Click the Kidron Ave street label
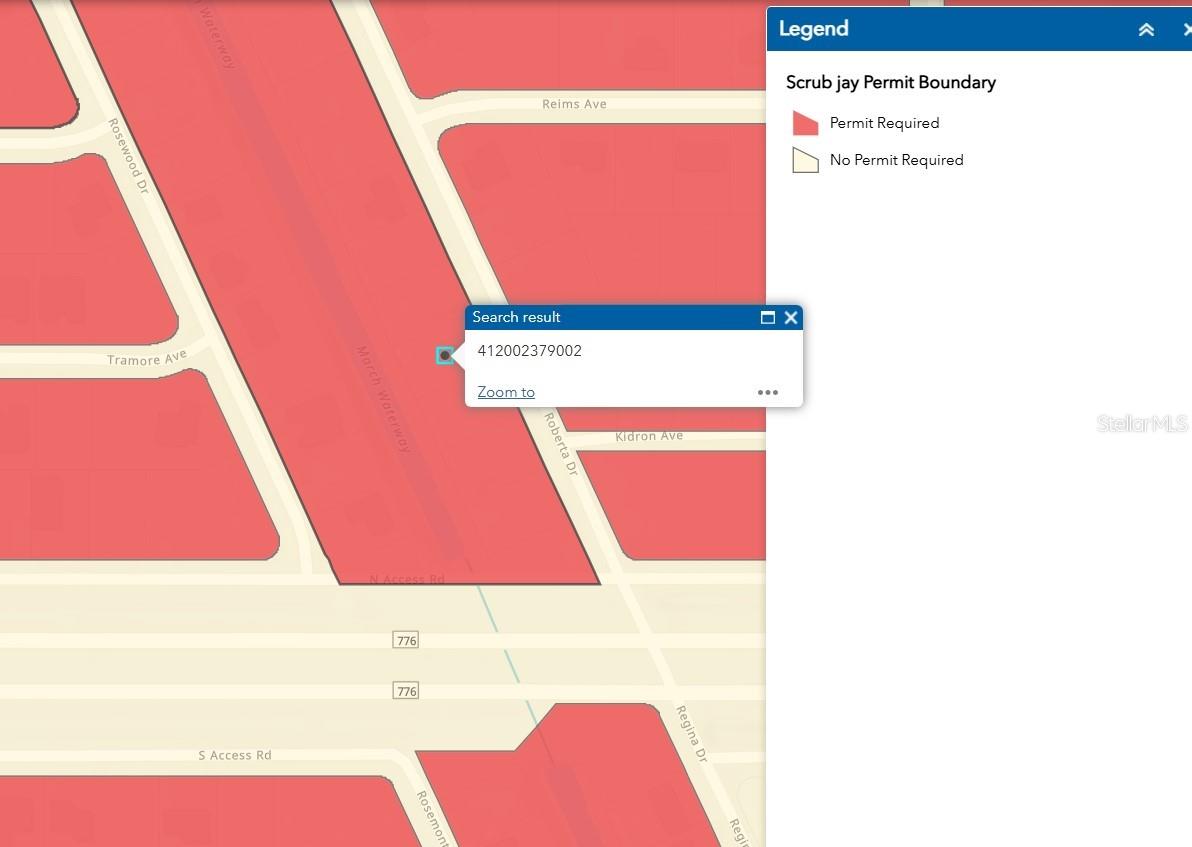 point(649,436)
